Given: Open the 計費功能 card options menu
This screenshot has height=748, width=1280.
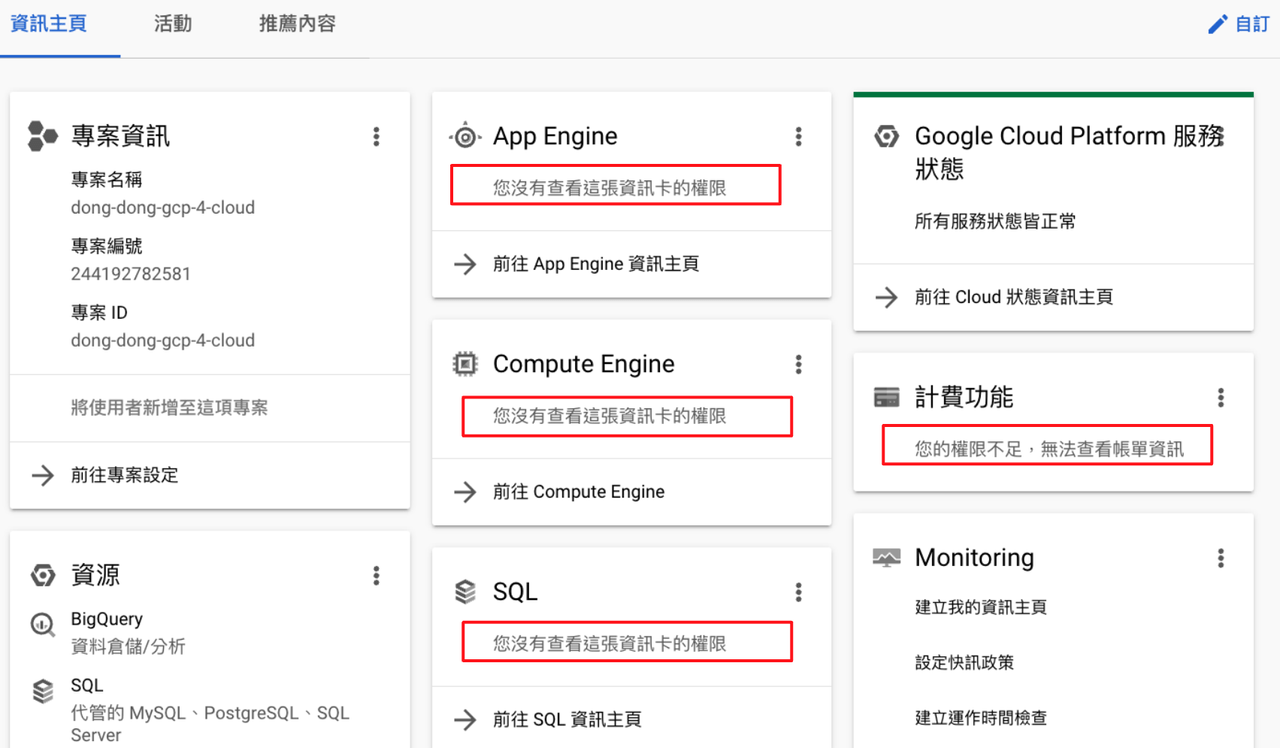Looking at the screenshot, I should (1220, 398).
